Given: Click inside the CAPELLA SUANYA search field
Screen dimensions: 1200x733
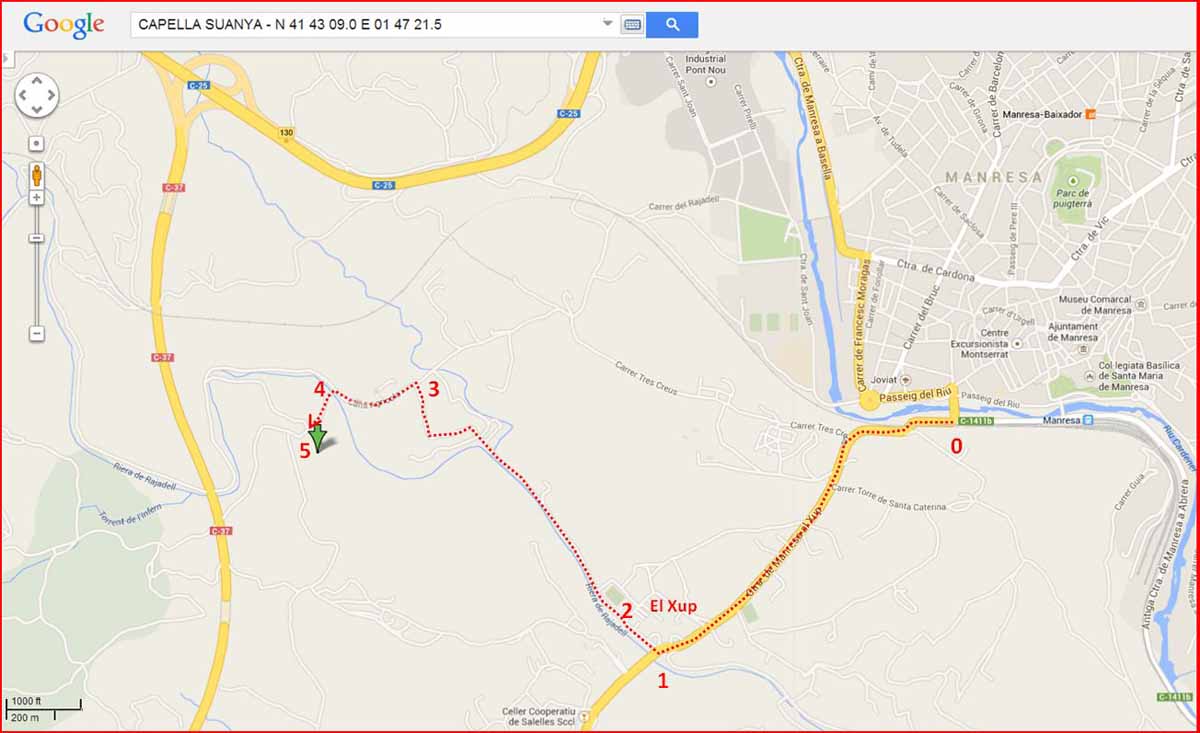Looking at the screenshot, I should pyautogui.click(x=364, y=25).
